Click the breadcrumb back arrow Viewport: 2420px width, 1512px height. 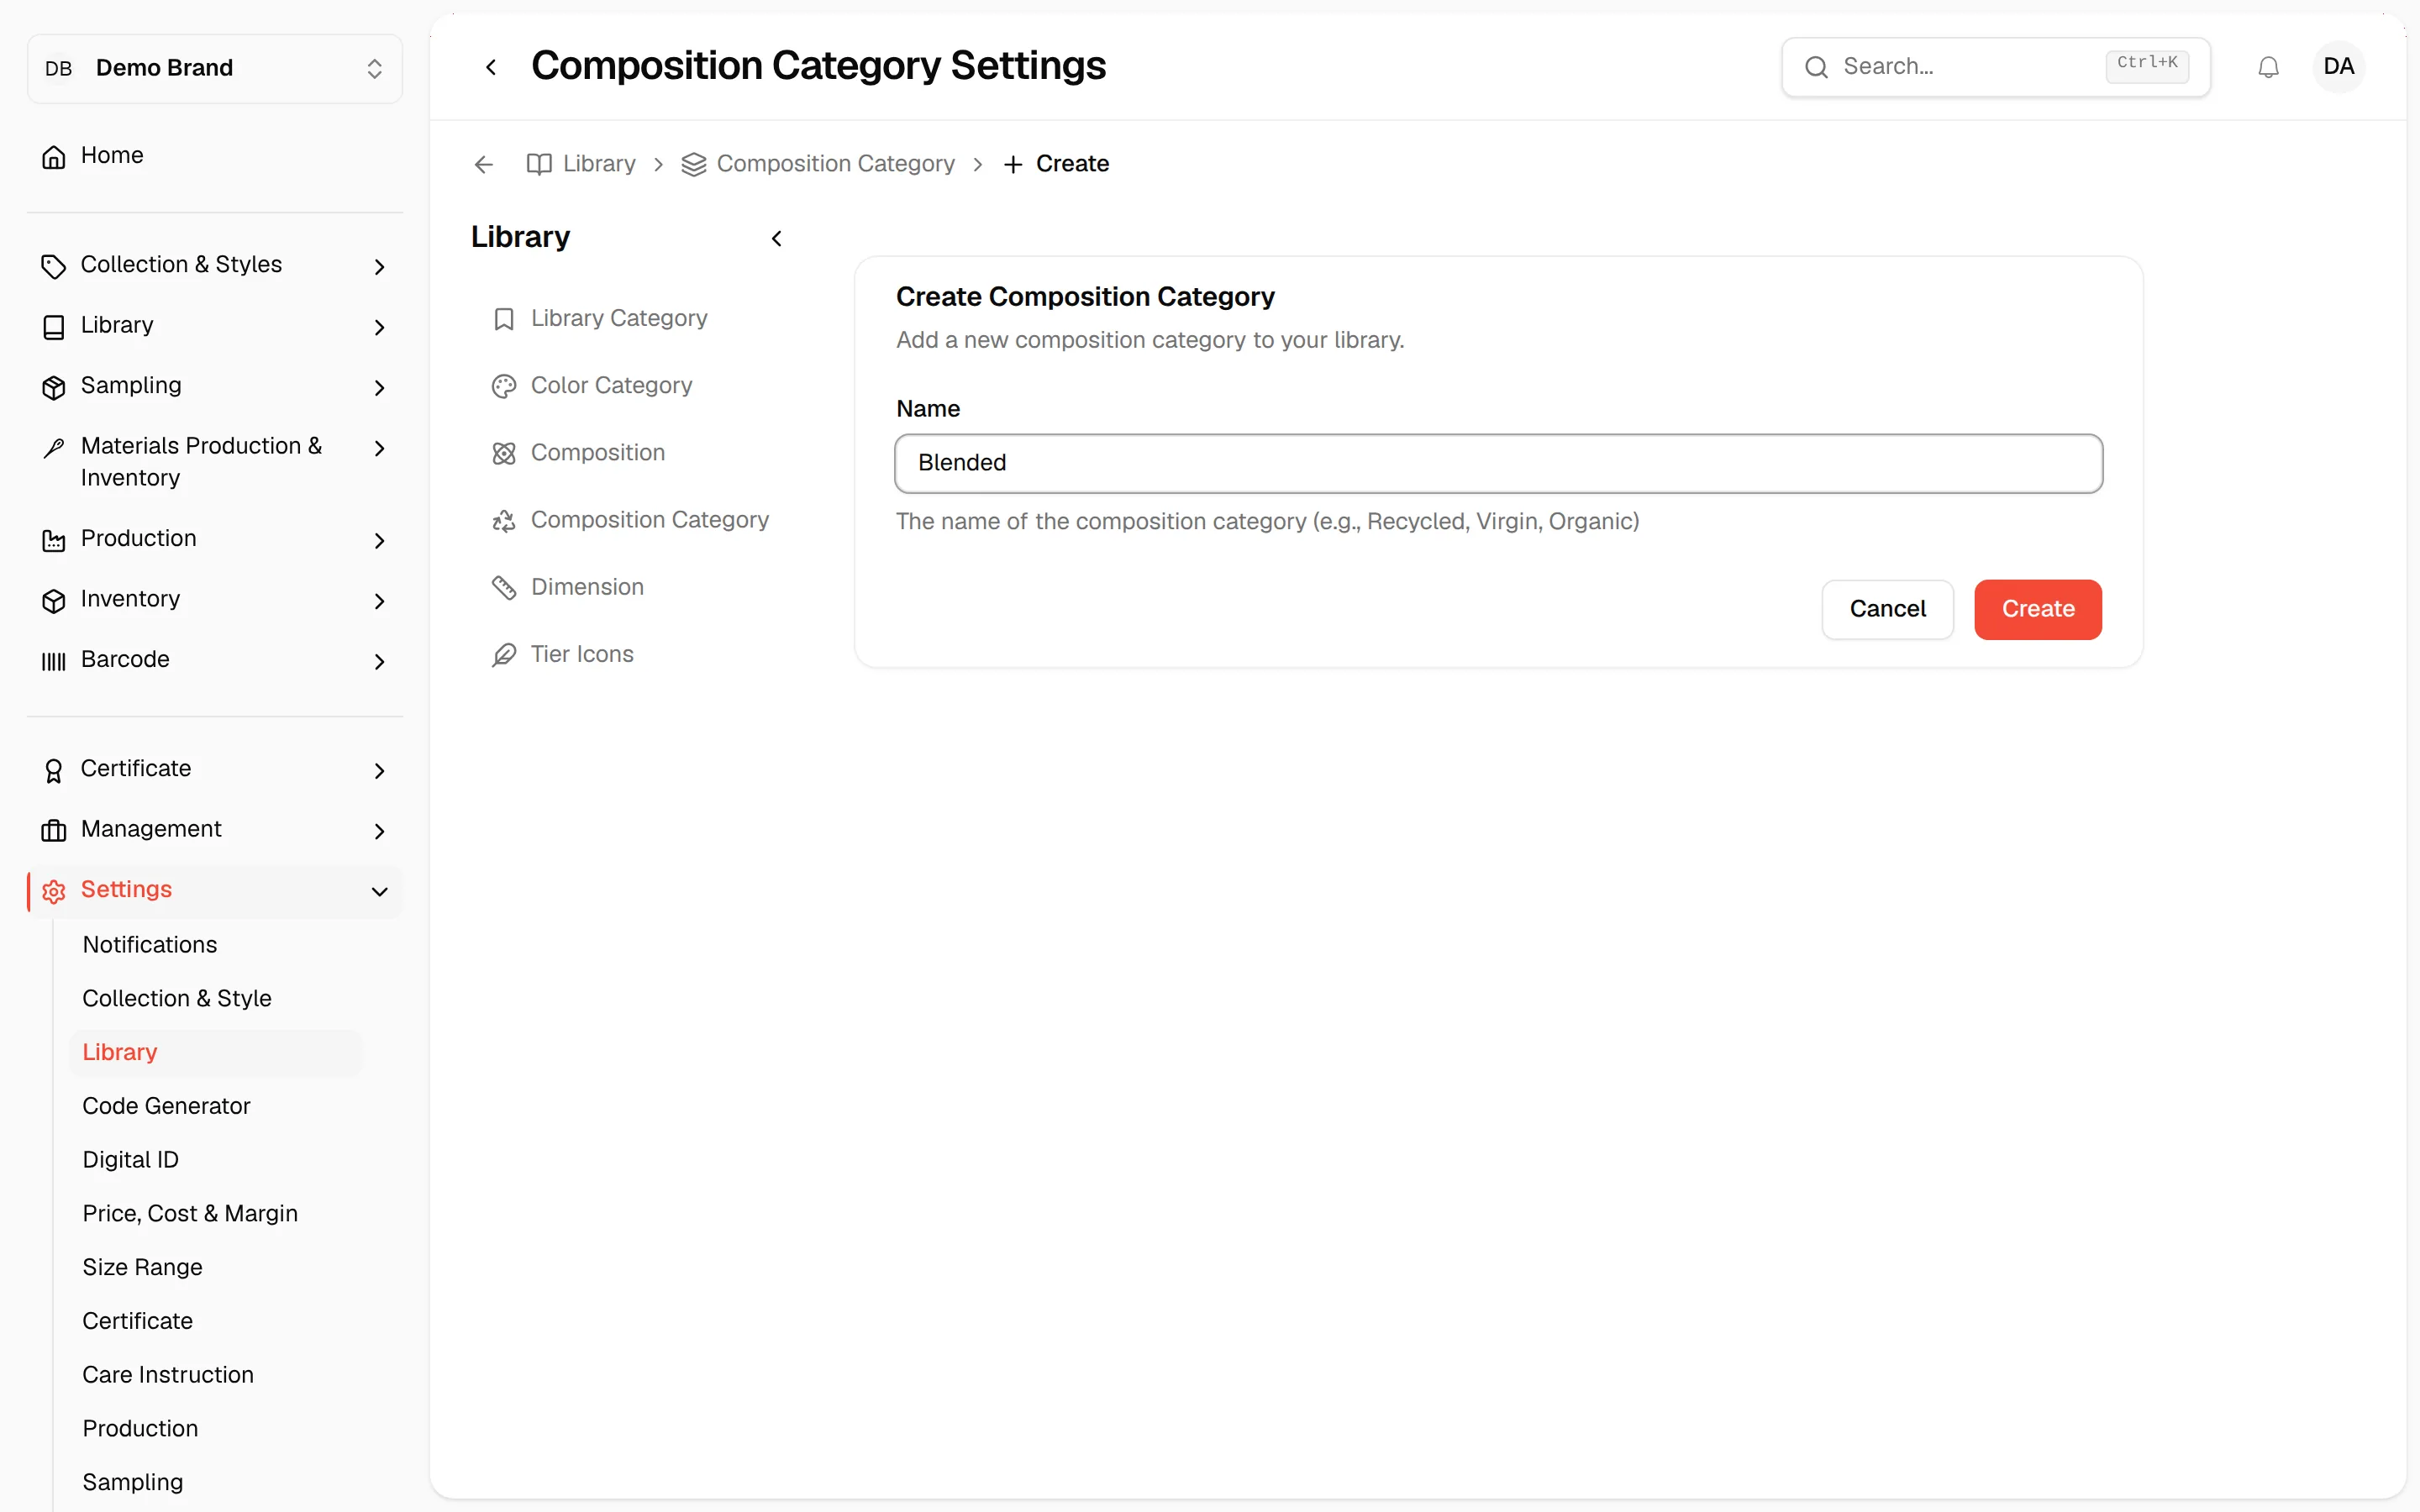tap(484, 164)
